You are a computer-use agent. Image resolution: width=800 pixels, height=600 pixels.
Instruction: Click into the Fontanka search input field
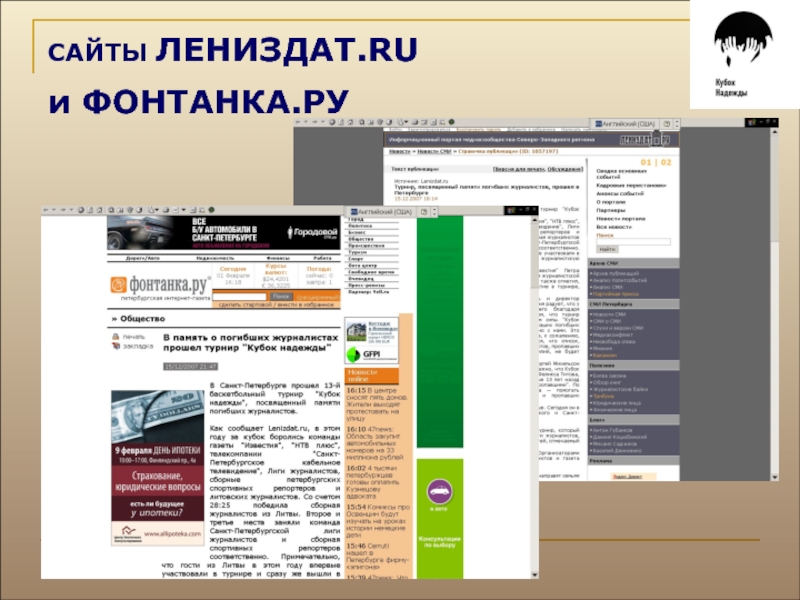tap(240, 296)
